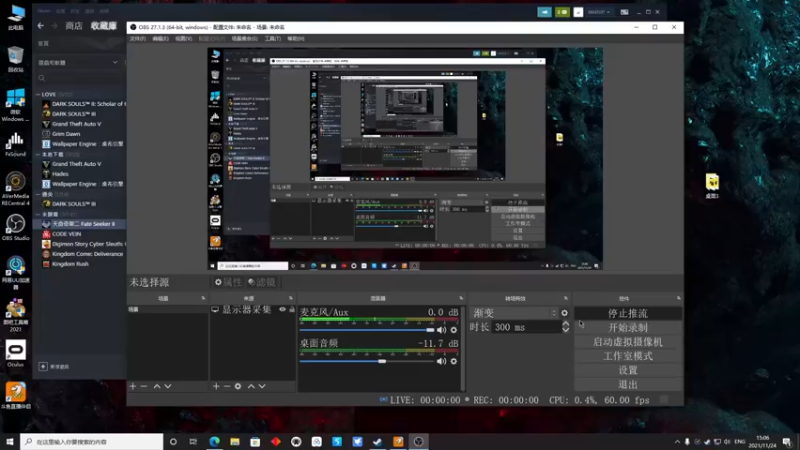Open settings gear for 桌面音频 audio
Screen dimensions: 800x450
[454, 361]
